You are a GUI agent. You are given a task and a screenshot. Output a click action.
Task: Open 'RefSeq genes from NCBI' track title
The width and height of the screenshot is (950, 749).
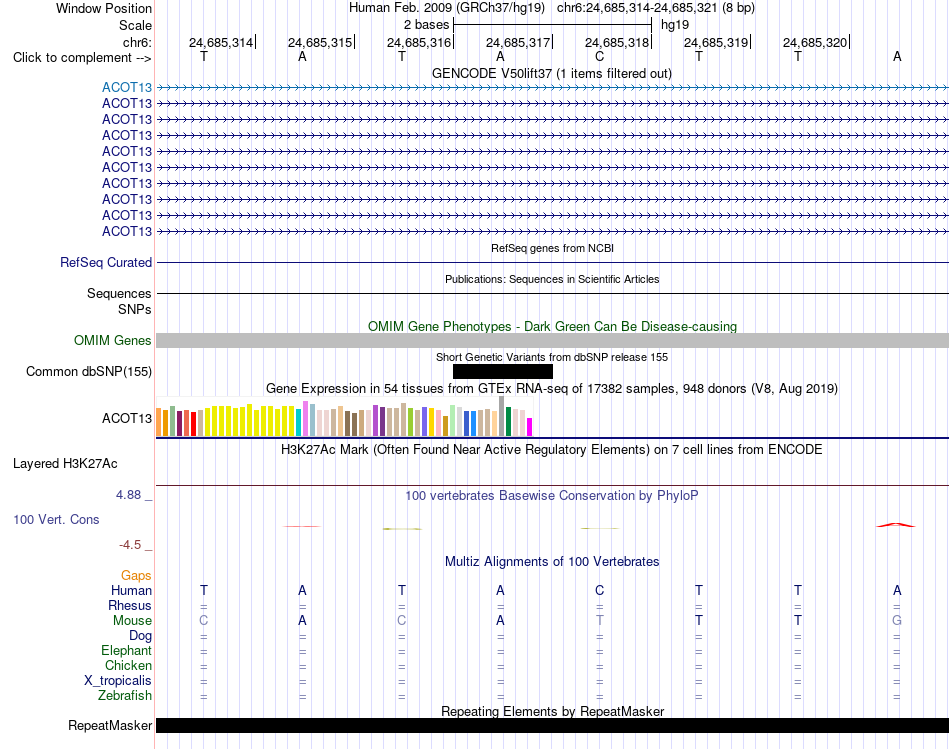552,248
